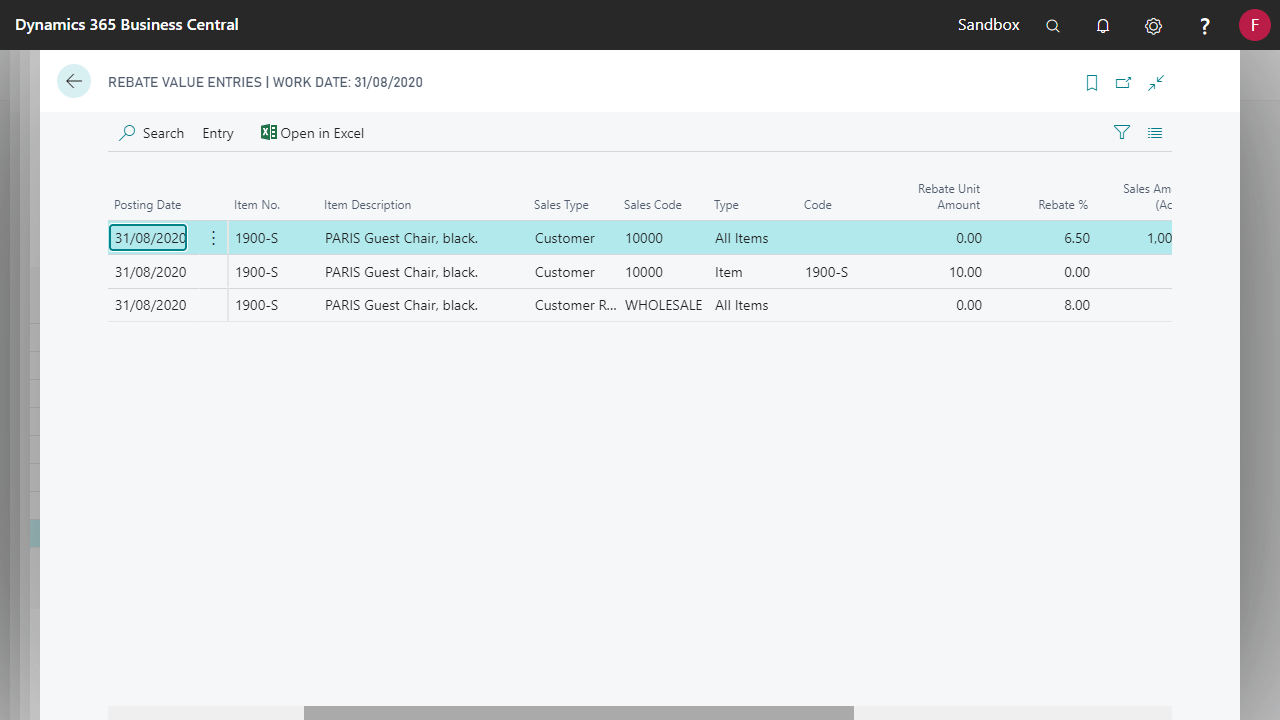Open user account avatar F
The height and width of the screenshot is (720, 1280).
point(1254,25)
